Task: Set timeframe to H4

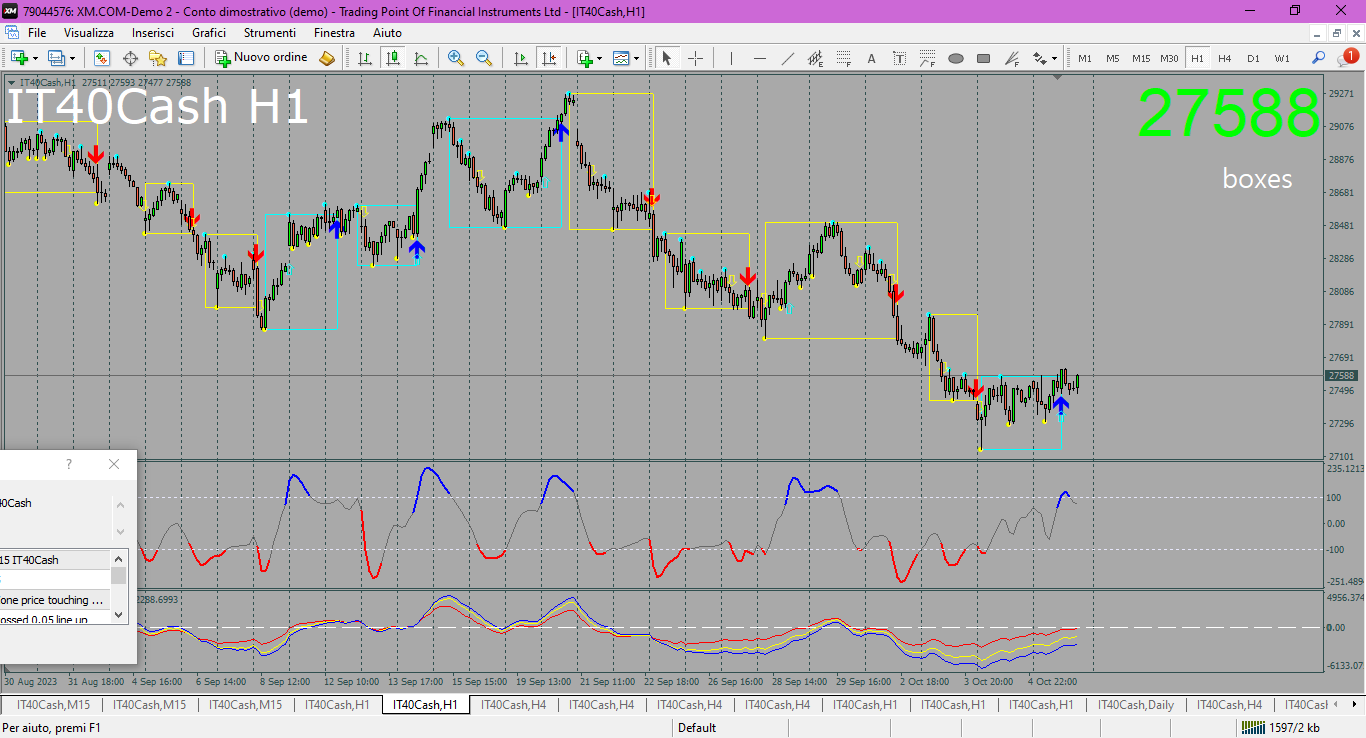Action: [x=1225, y=58]
